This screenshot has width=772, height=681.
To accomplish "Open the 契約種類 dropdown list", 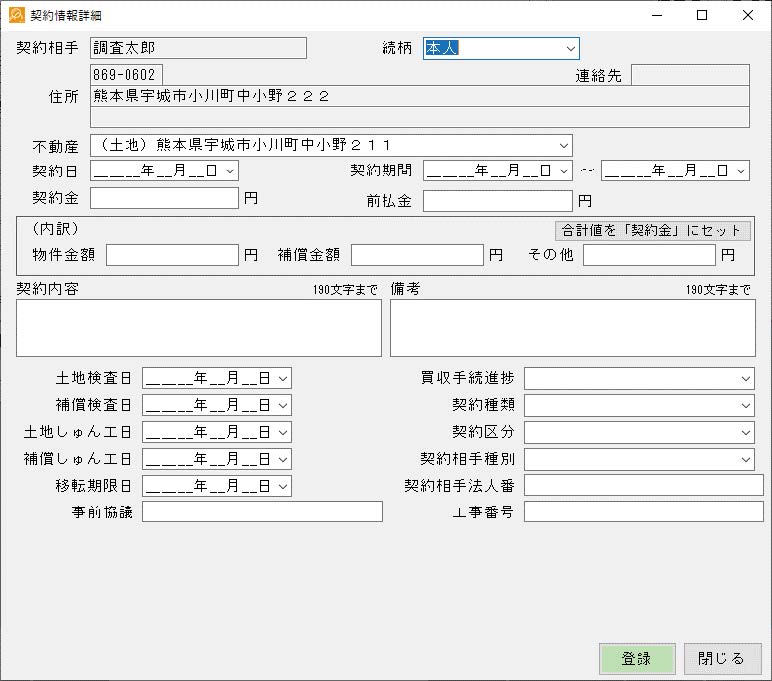I will [746, 405].
